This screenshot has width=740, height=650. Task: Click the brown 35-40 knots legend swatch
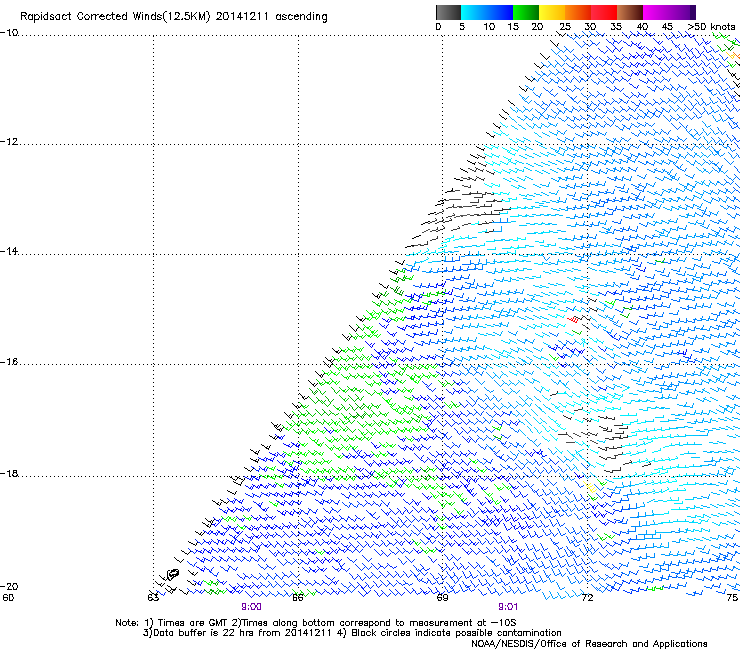630,12
